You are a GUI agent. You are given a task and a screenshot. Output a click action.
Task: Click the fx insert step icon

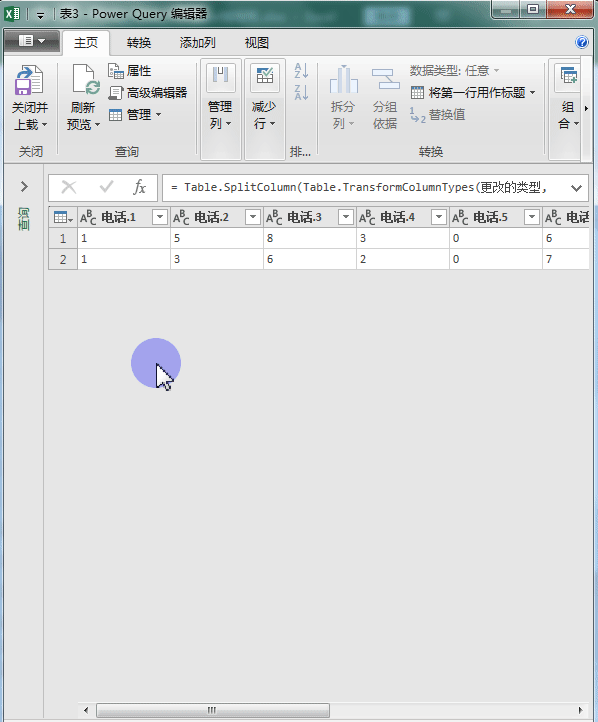click(139, 187)
